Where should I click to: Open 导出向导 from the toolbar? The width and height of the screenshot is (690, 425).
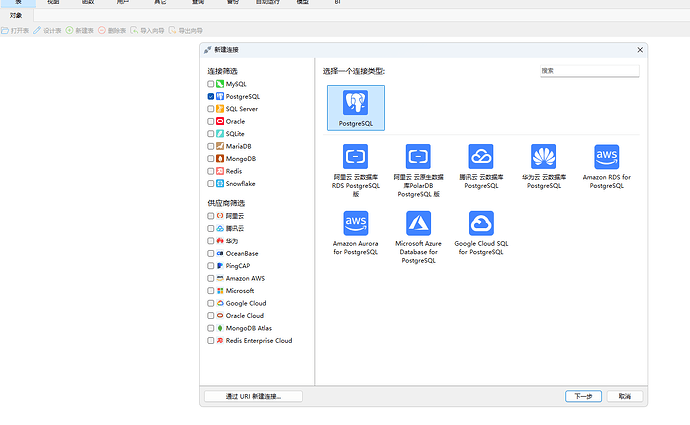[185, 30]
